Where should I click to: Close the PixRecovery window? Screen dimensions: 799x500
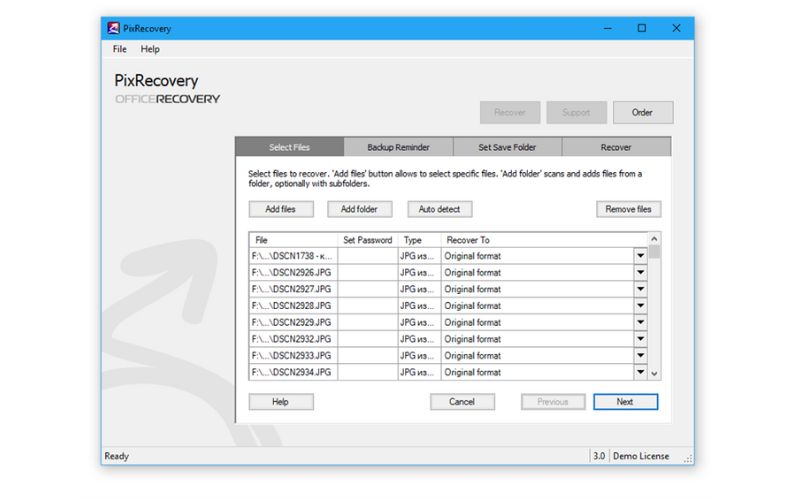676,28
